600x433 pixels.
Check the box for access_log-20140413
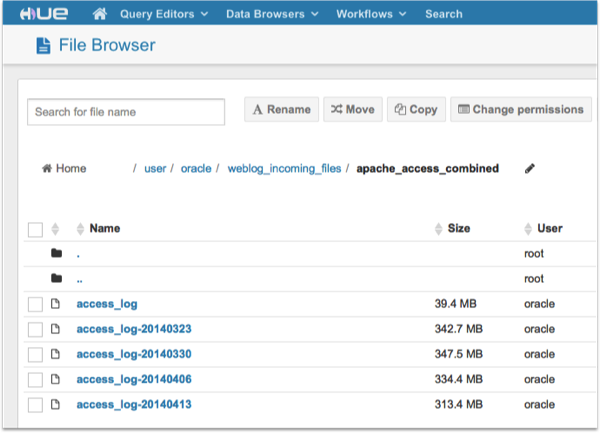coord(35,405)
